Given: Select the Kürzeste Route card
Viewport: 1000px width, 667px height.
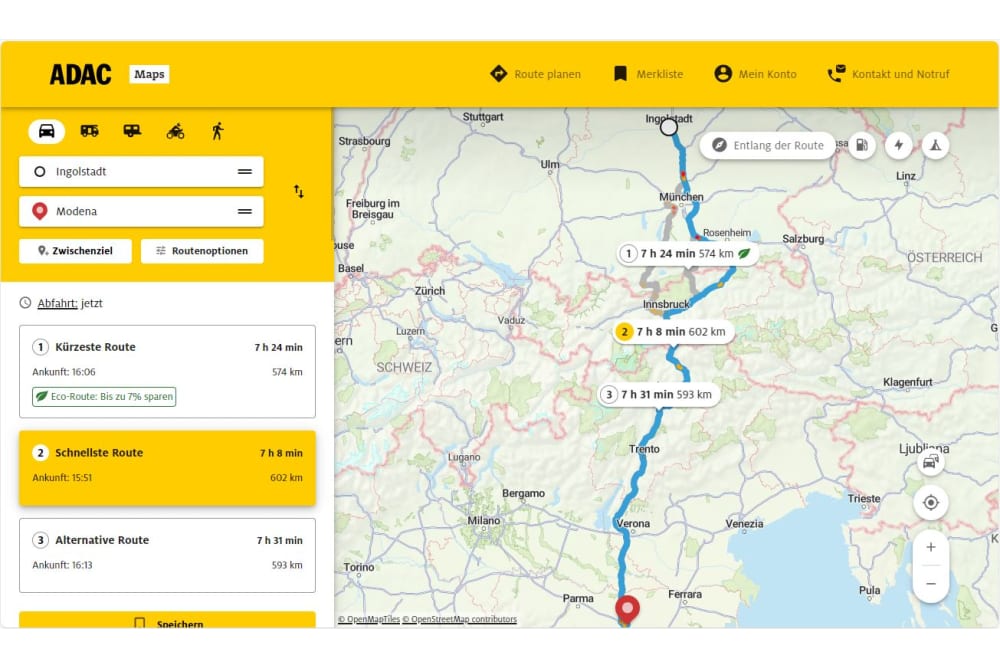Looking at the screenshot, I should coord(167,371).
